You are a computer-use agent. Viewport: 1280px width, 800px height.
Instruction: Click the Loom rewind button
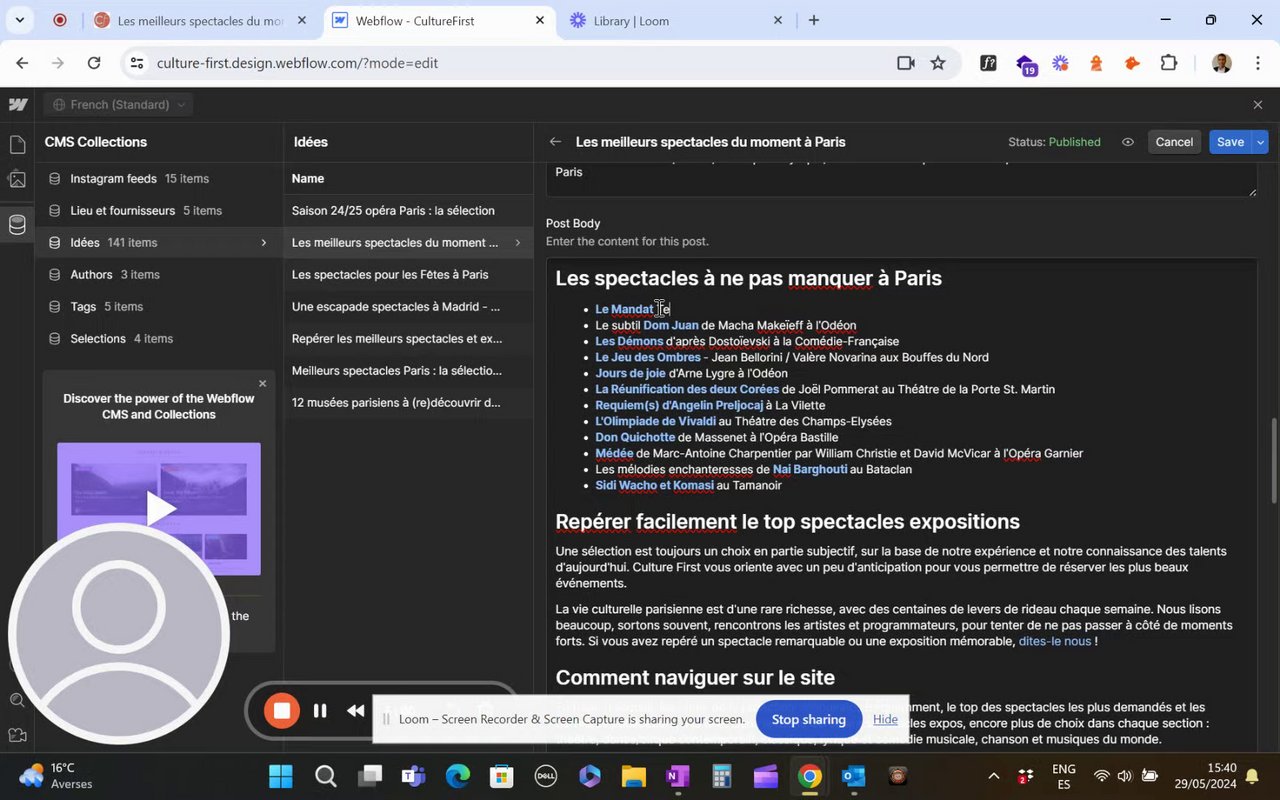(356, 711)
